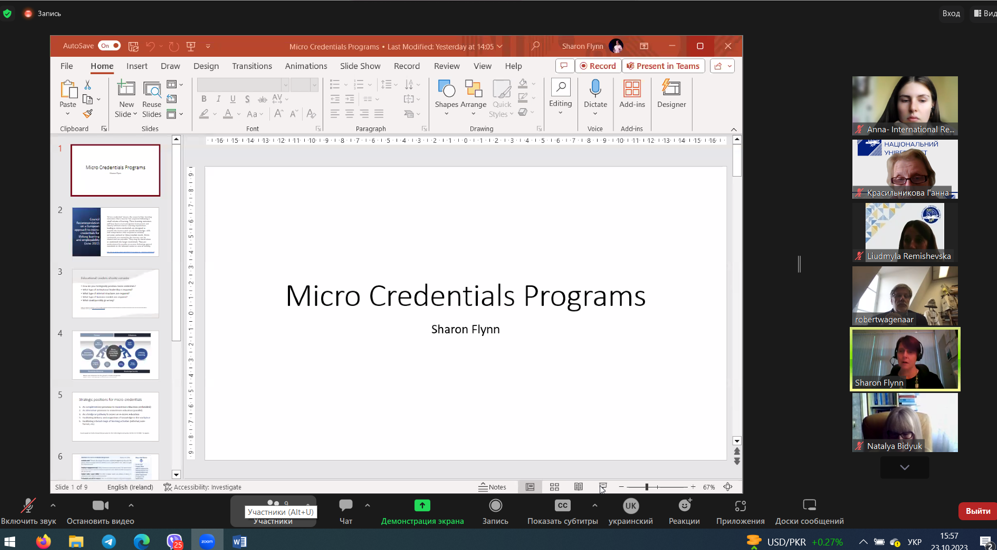This screenshot has height=550, width=997.
Task: Open the Editing dropdown in ribbon
Action: tap(560, 95)
